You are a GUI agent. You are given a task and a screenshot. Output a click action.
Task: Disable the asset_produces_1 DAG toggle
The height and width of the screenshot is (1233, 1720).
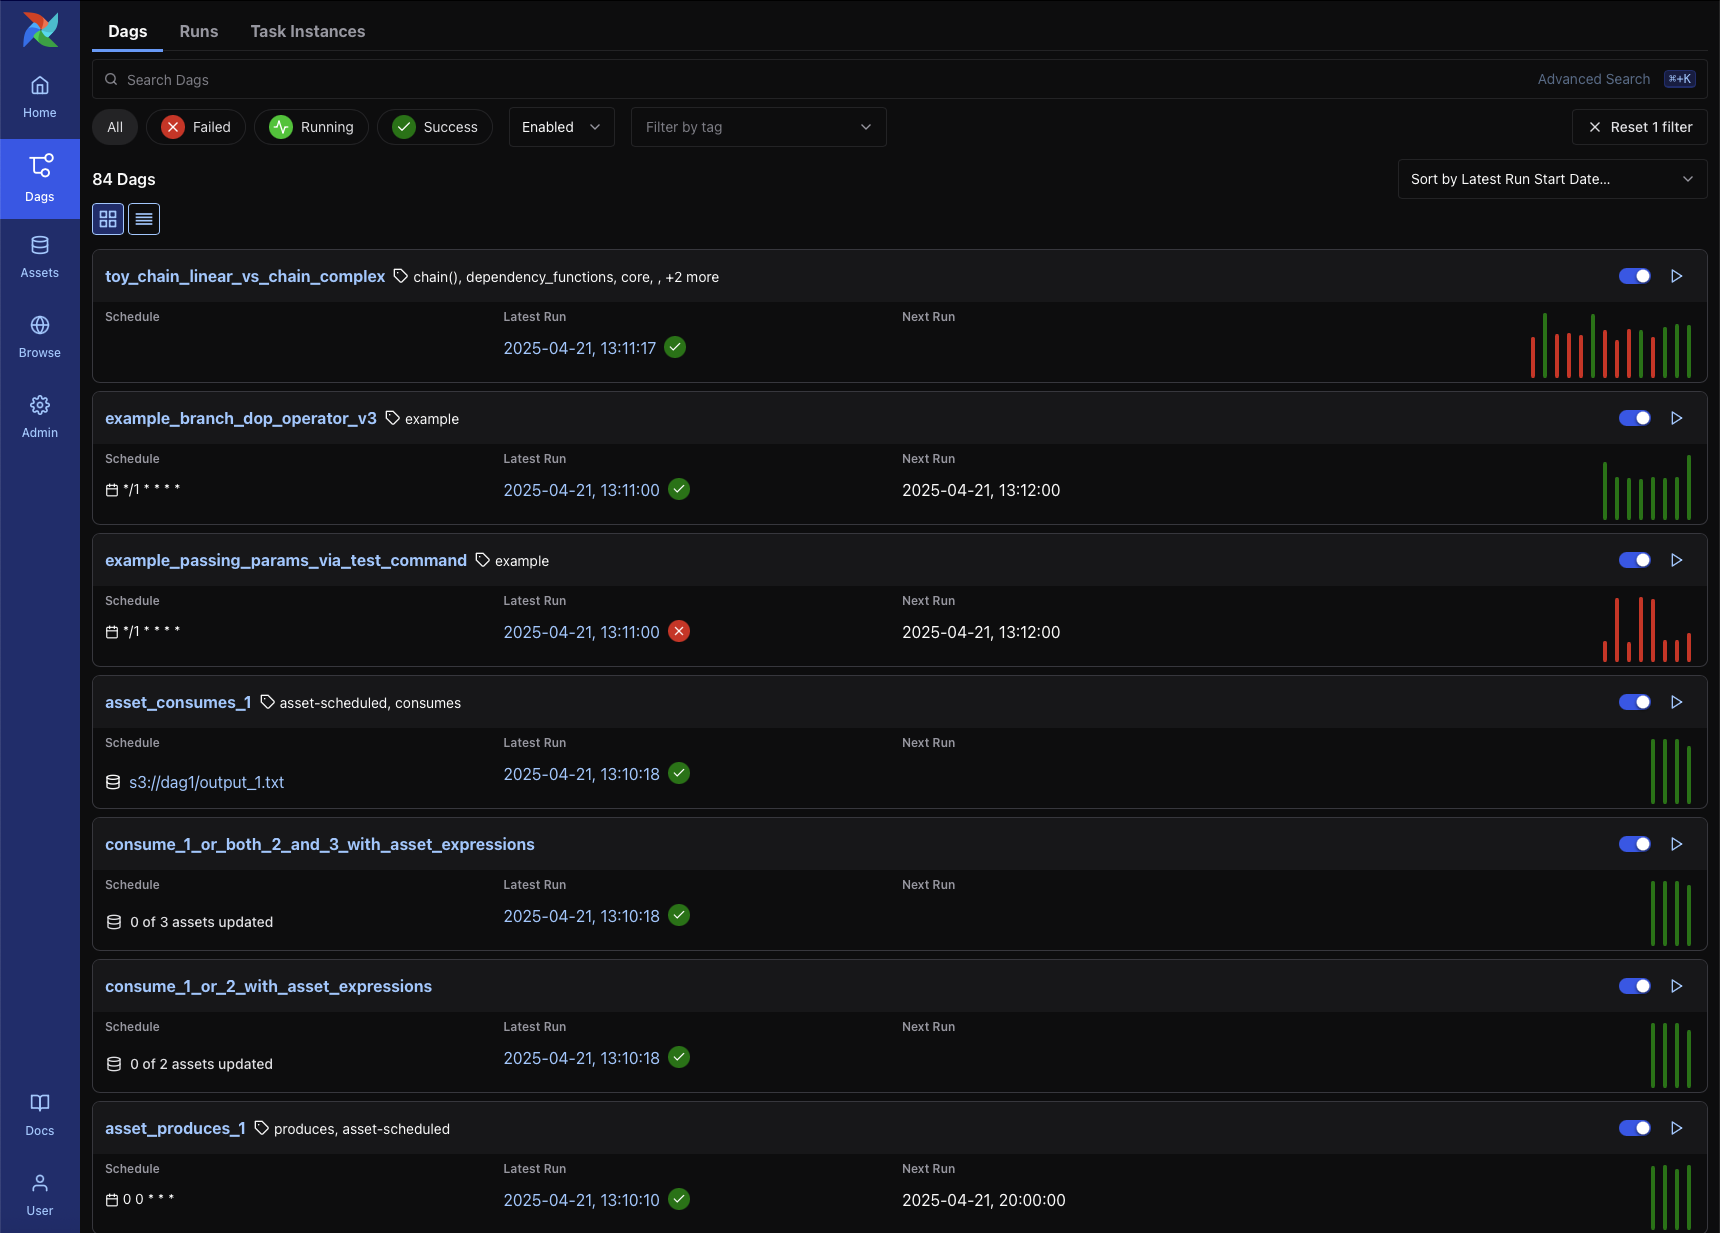(x=1635, y=1128)
